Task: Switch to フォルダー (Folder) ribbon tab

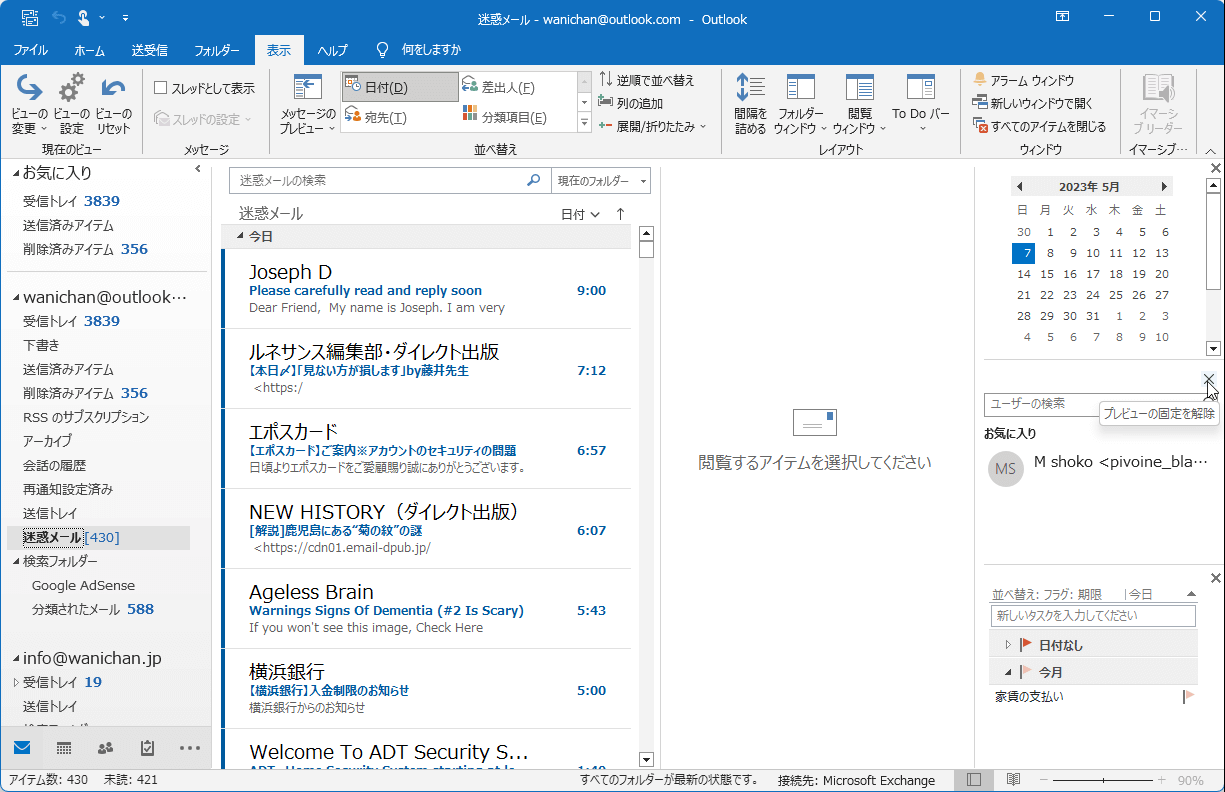Action: [x=216, y=50]
